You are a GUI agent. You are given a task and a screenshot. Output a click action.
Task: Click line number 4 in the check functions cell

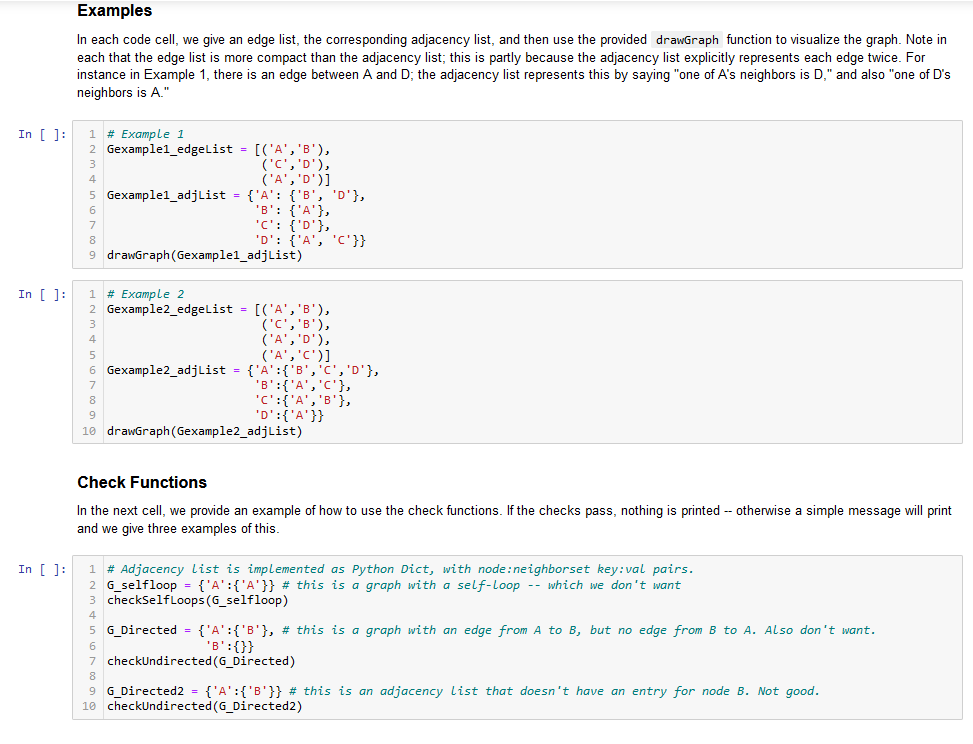click(91, 615)
